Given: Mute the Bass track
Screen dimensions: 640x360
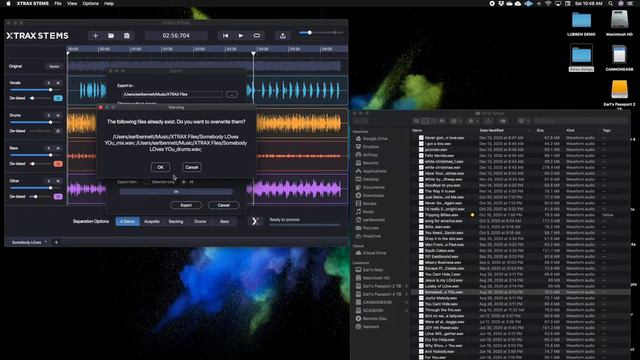Looking at the screenshot, I should click(58, 148).
